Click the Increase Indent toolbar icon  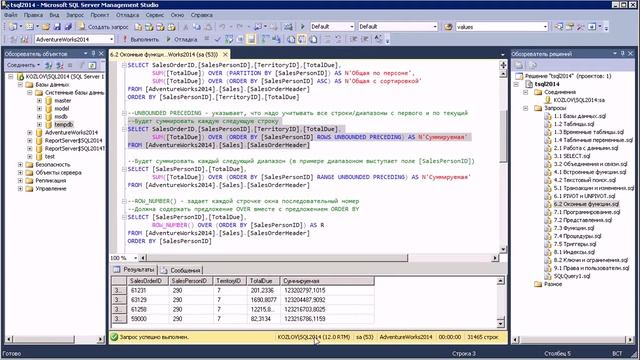(x=365, y=39)
